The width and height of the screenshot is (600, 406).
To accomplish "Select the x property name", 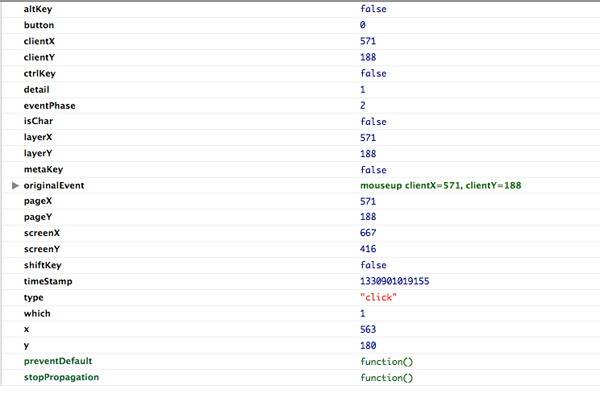I will pyautogui.click(x=26, y=329).
